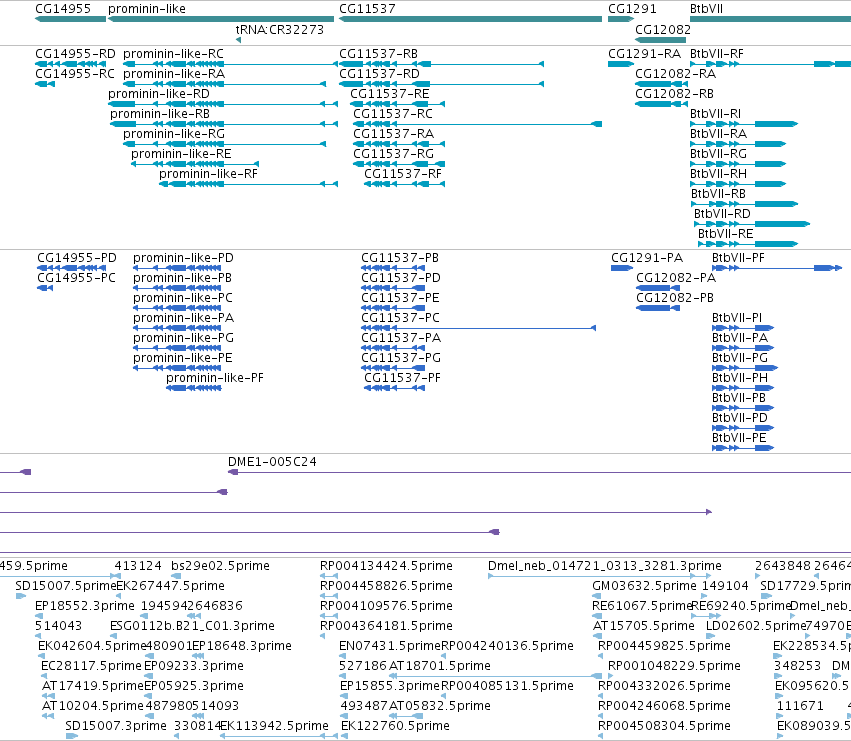Viewport: 851px width, 741px height.
Task: Select protein CG1291-PA
Action: click(x=647, y=258)
